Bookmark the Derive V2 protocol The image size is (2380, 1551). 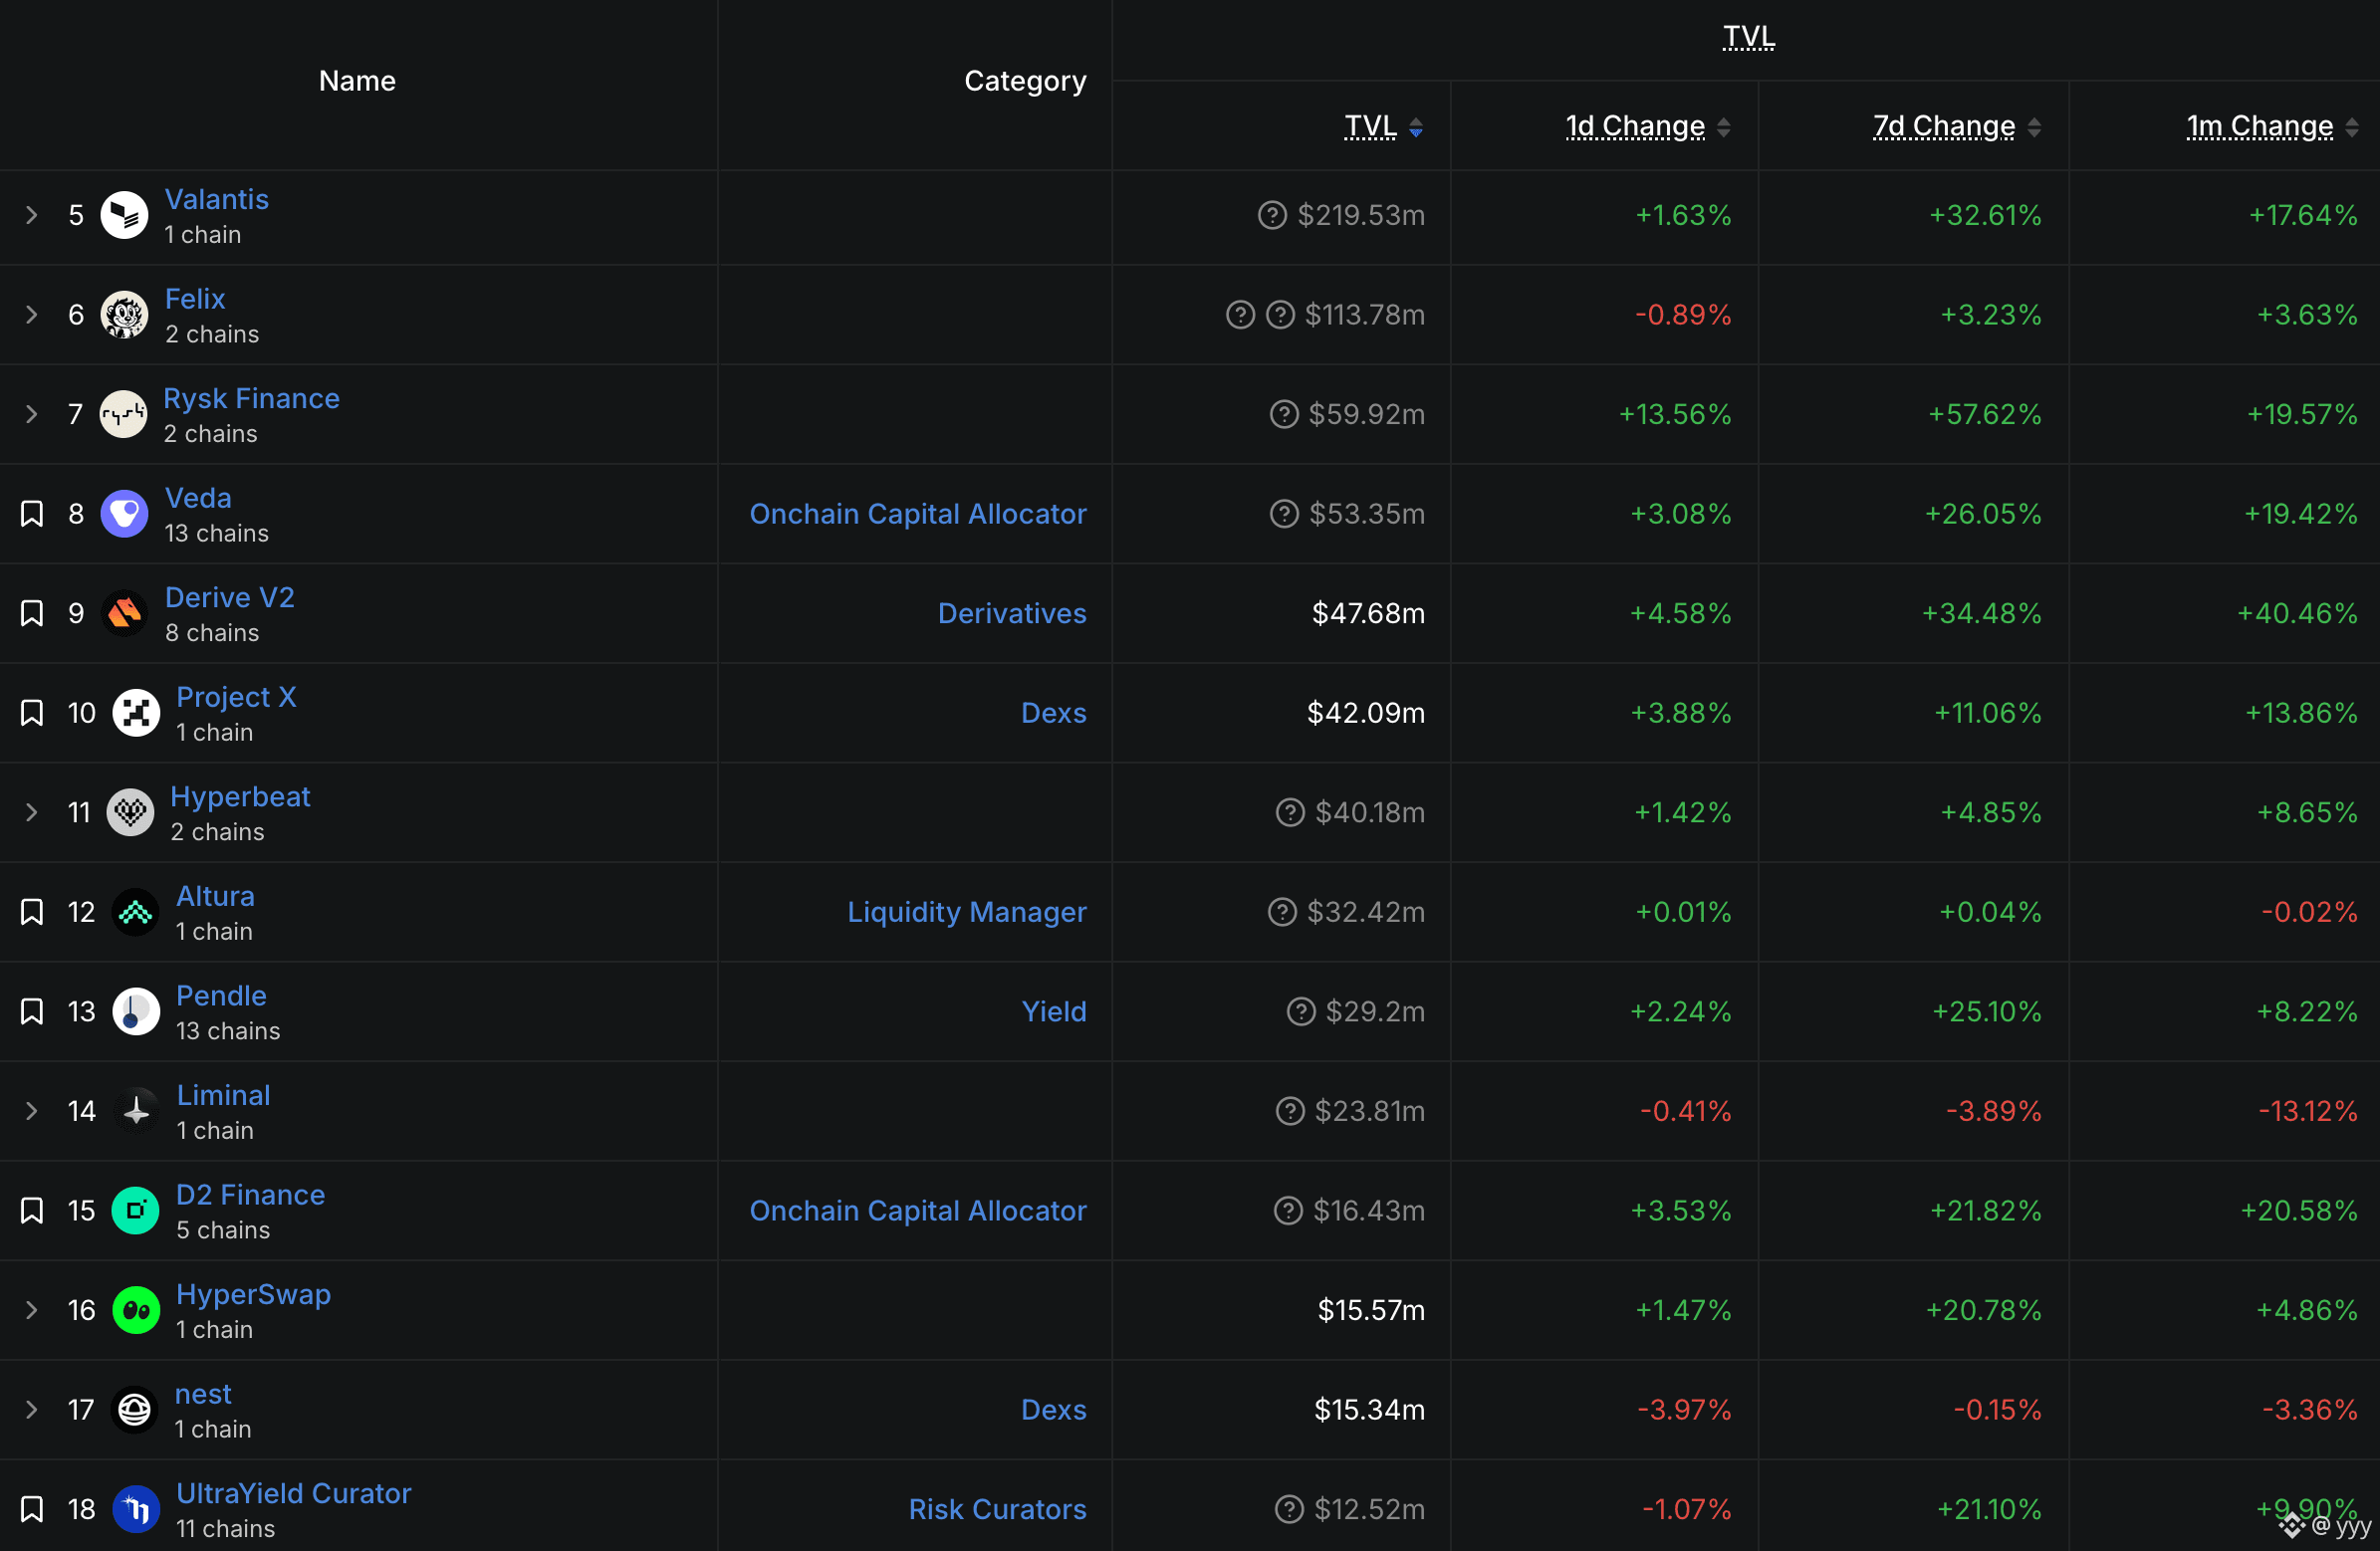click(x=32, y=613)
